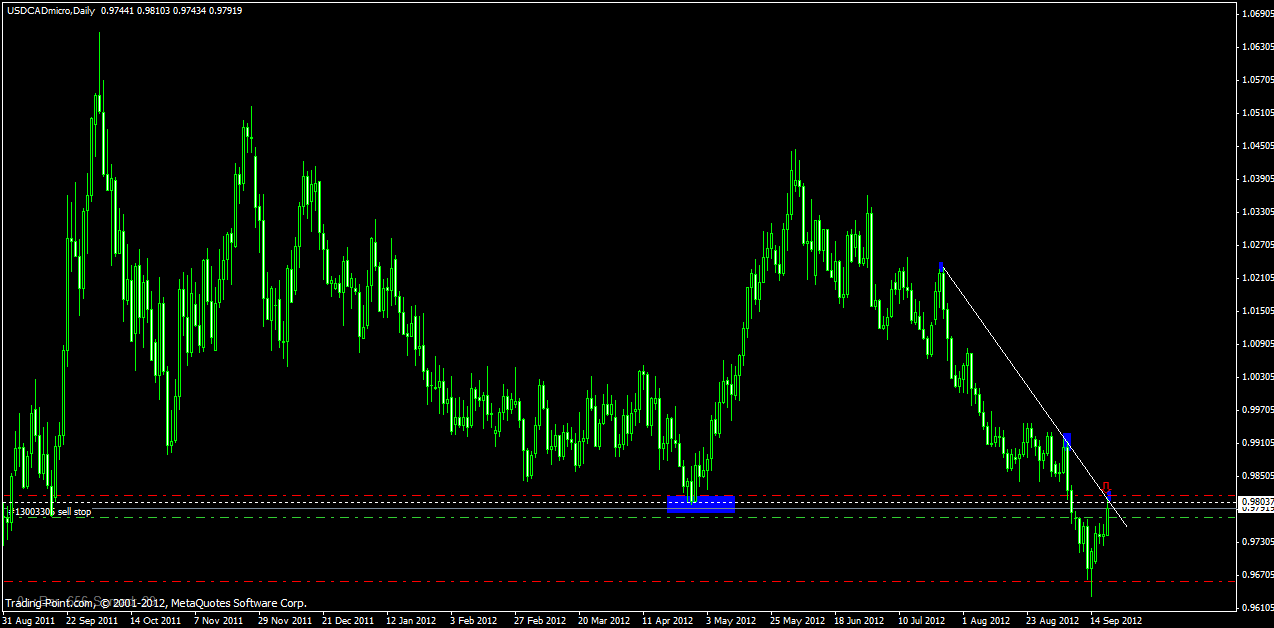Click the red down arrow marker
The width and height of the screenshot is (1274, 628).
[1105, 486]
